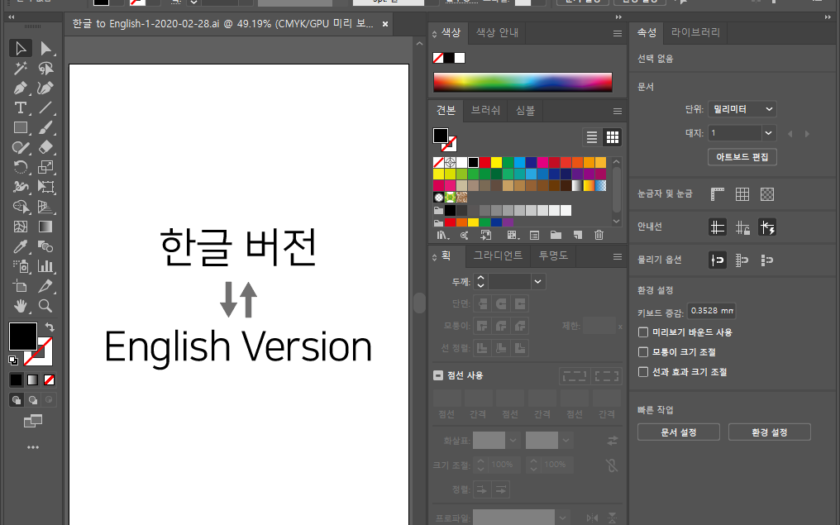Toggle 선과 효과 크기 조절 checkbox
This screenshot has width=840, height=525.
point(643,372)
